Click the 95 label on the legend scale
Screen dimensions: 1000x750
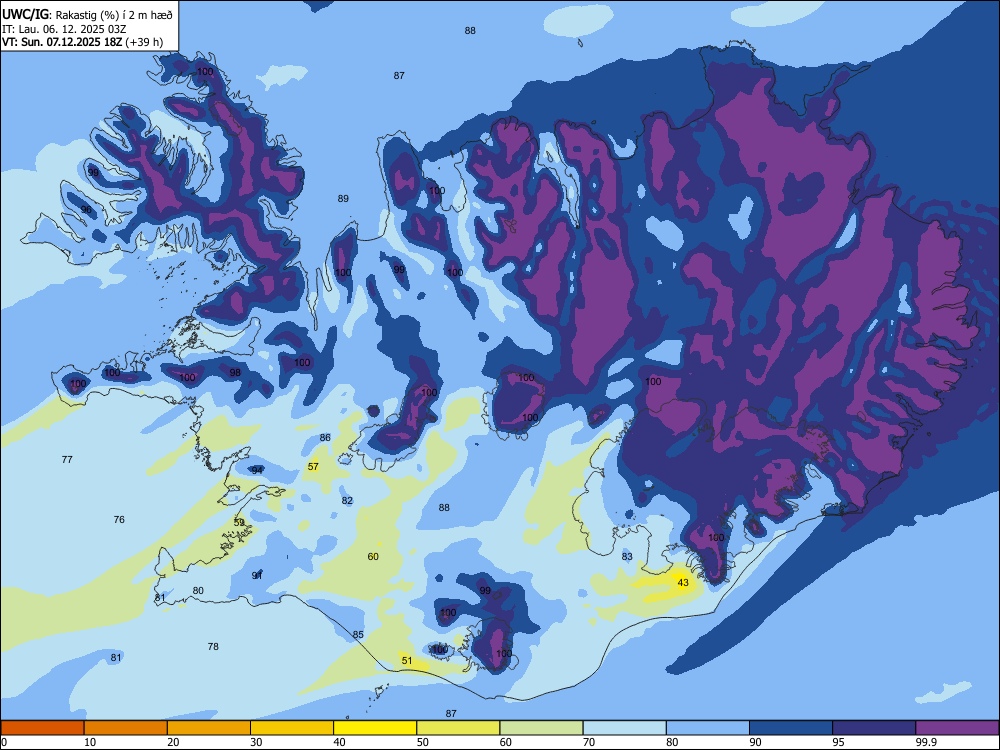tap(838, 742)
